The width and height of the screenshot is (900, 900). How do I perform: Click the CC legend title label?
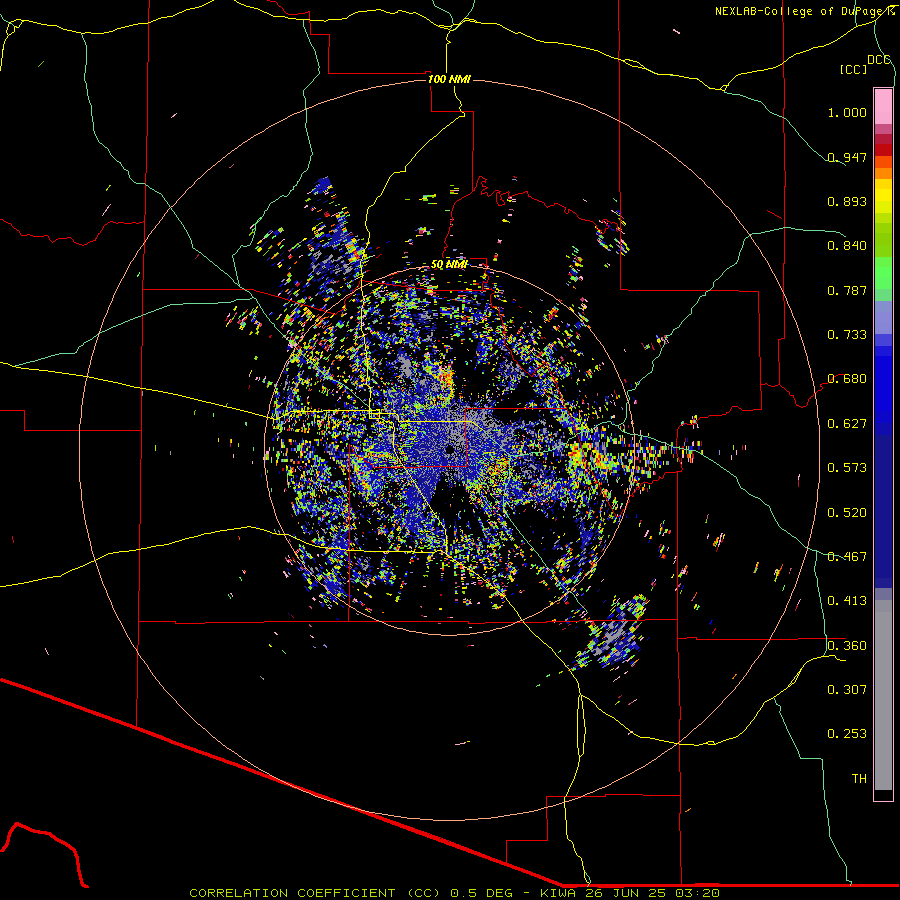point(853,69)
